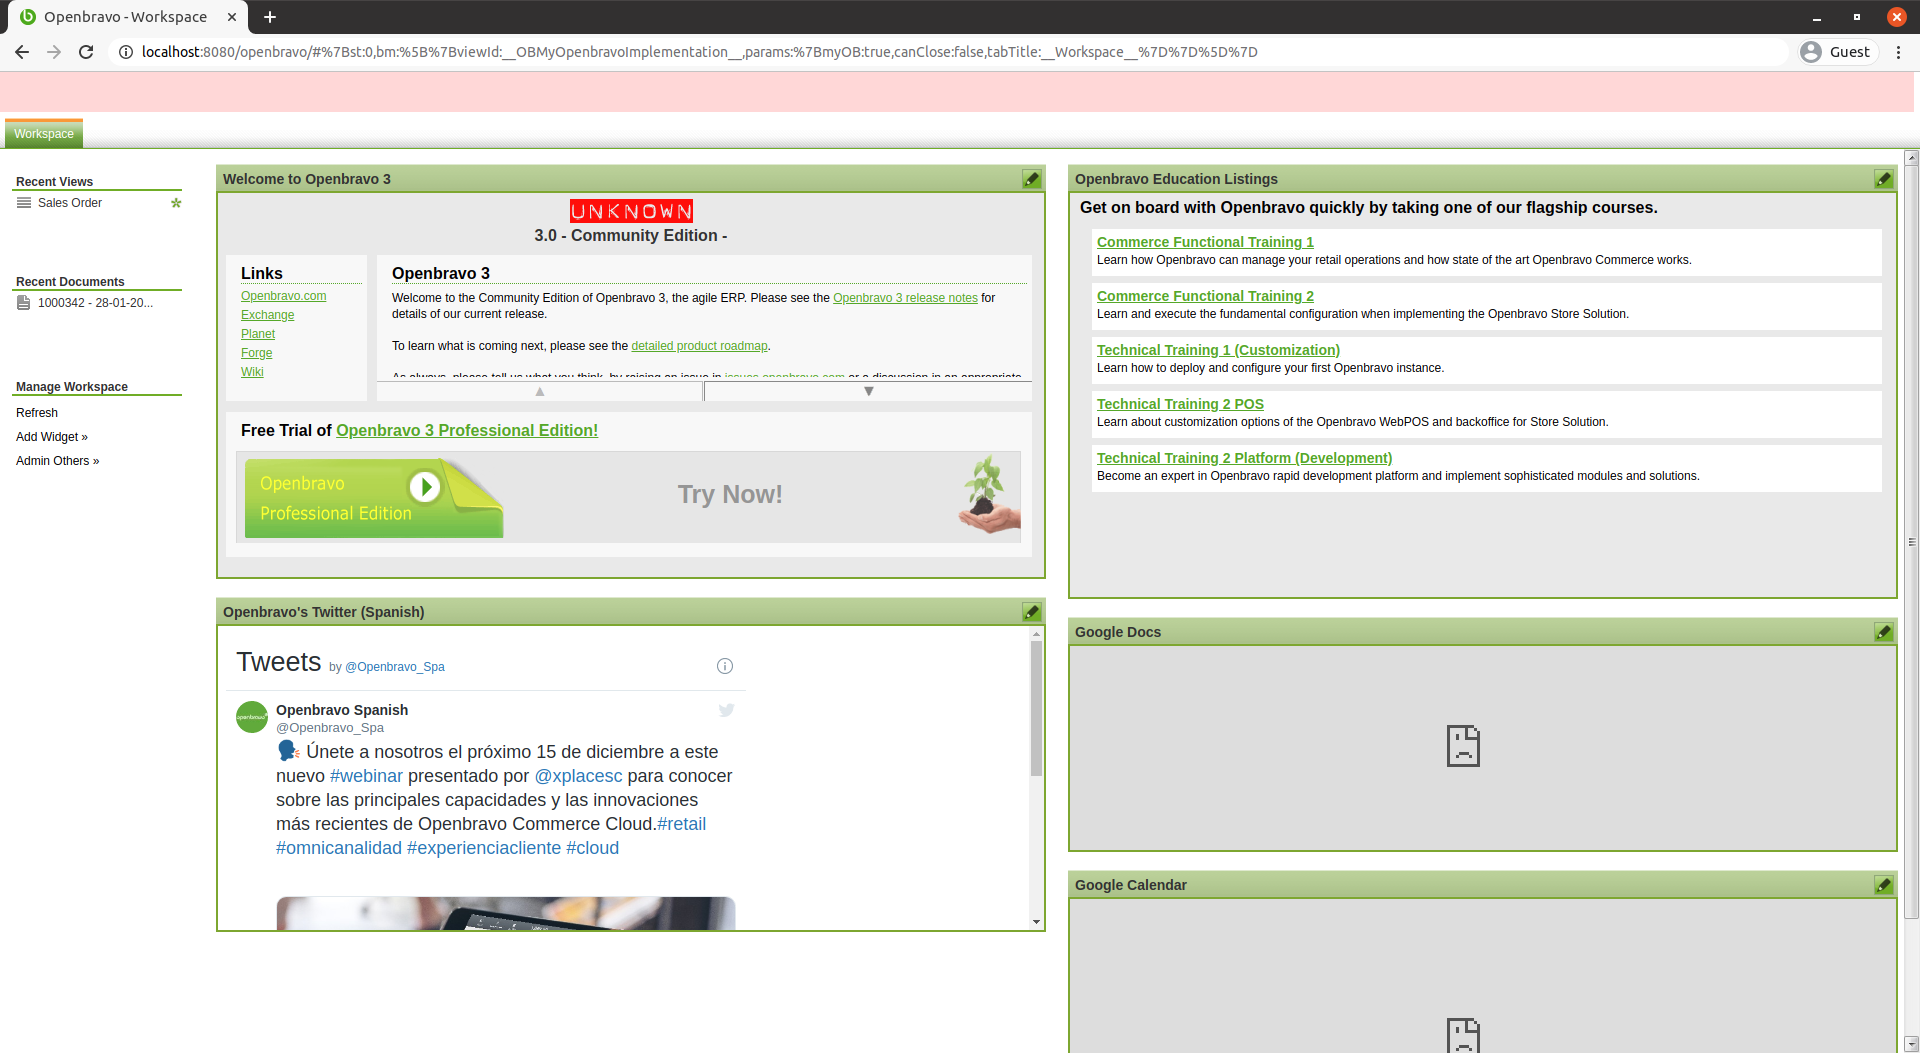Click the #cloud hashtag

(x=593, y=848)
